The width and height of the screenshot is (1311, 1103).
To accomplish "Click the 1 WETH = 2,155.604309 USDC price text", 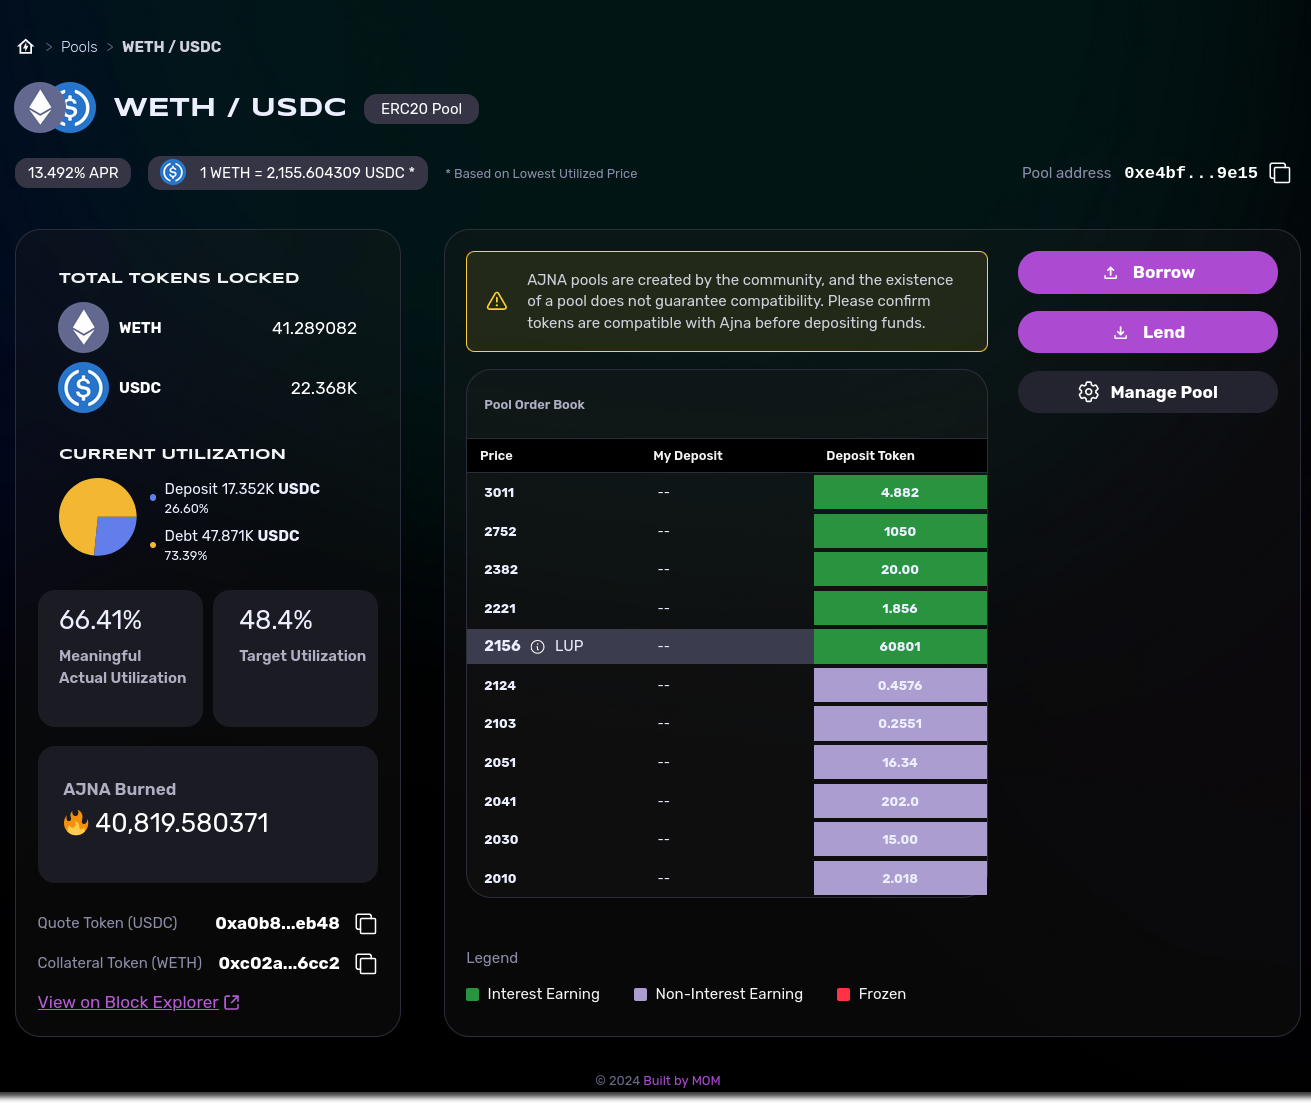I will pos(307,173).
